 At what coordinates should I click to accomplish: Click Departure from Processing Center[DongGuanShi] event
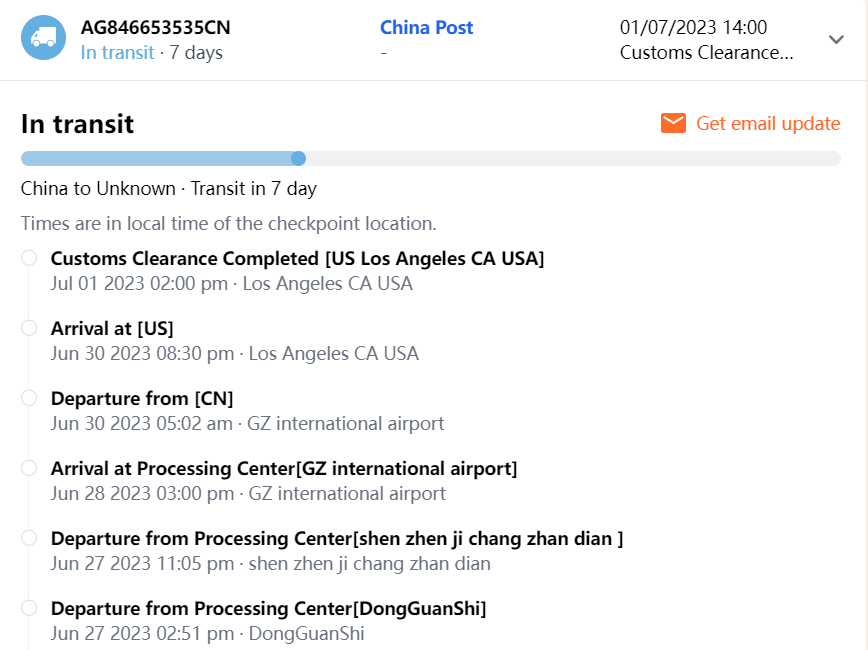click(x=268, y=609)
